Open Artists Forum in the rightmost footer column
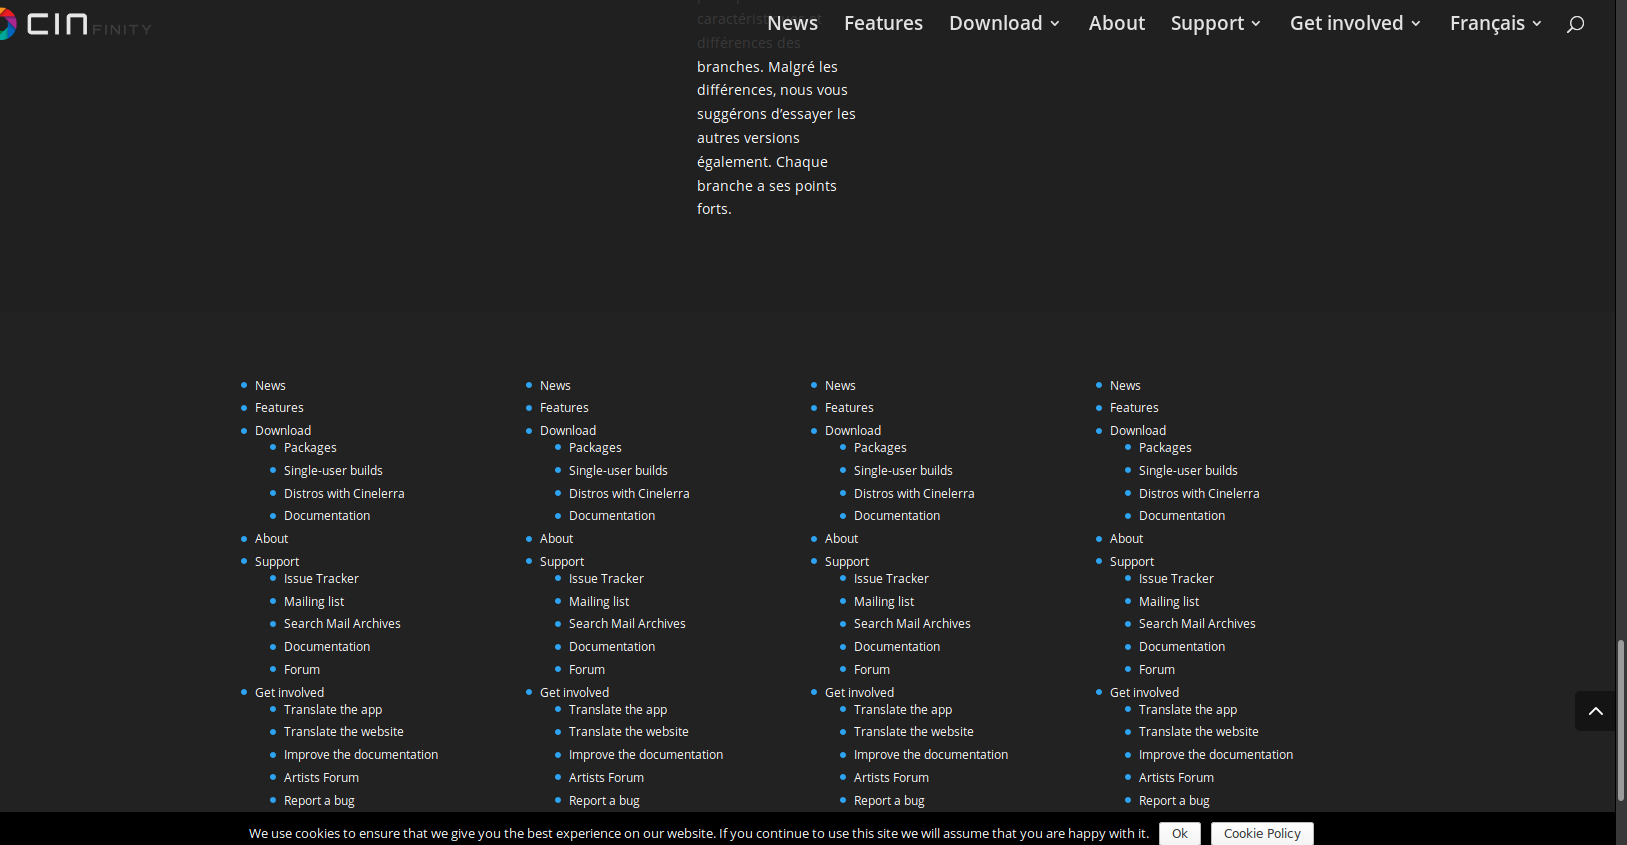 [x=1176, y=778]
